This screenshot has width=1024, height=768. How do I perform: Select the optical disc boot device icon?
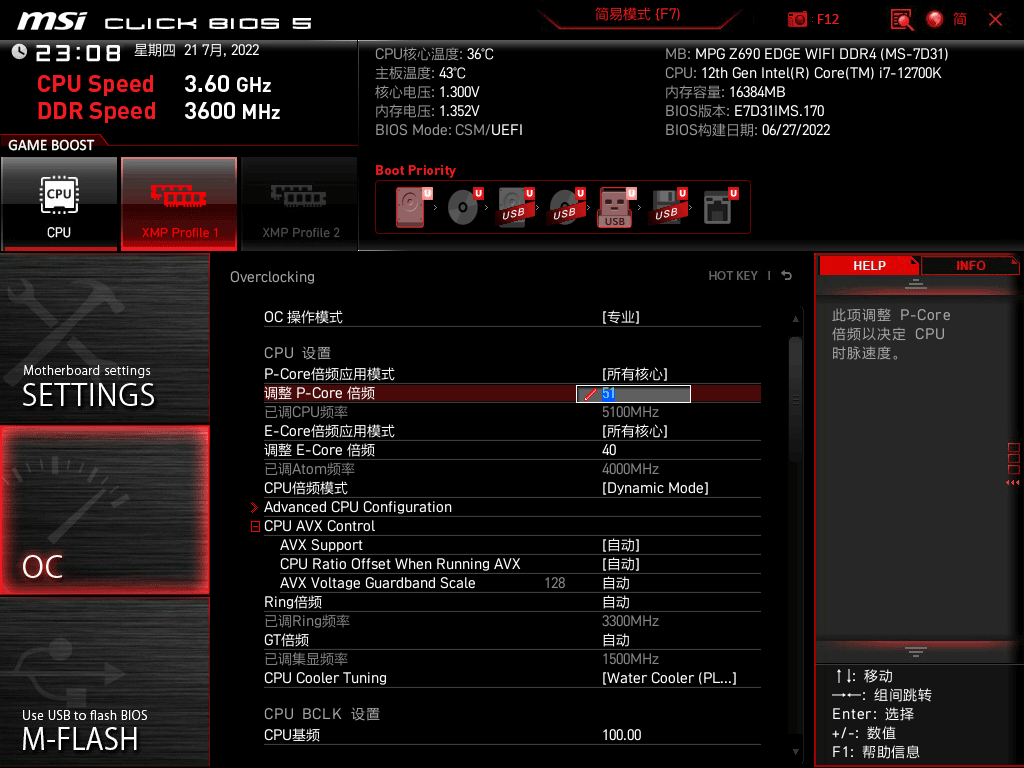coord(464,207)
